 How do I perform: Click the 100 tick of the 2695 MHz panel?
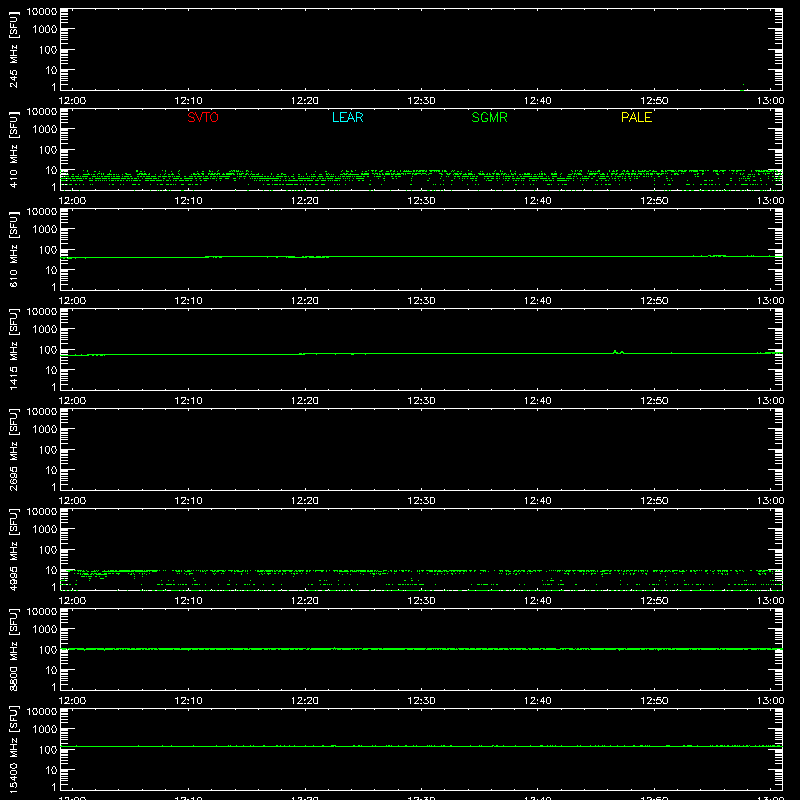(x=48, y=449)
